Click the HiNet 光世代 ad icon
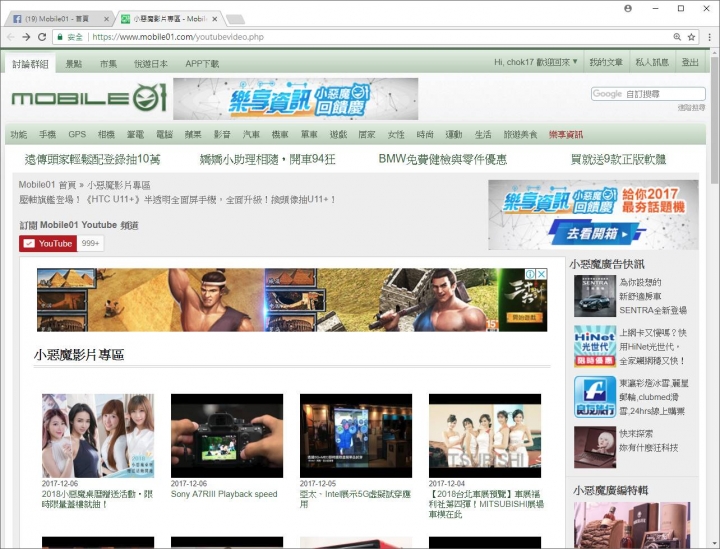 pos(595,346)
